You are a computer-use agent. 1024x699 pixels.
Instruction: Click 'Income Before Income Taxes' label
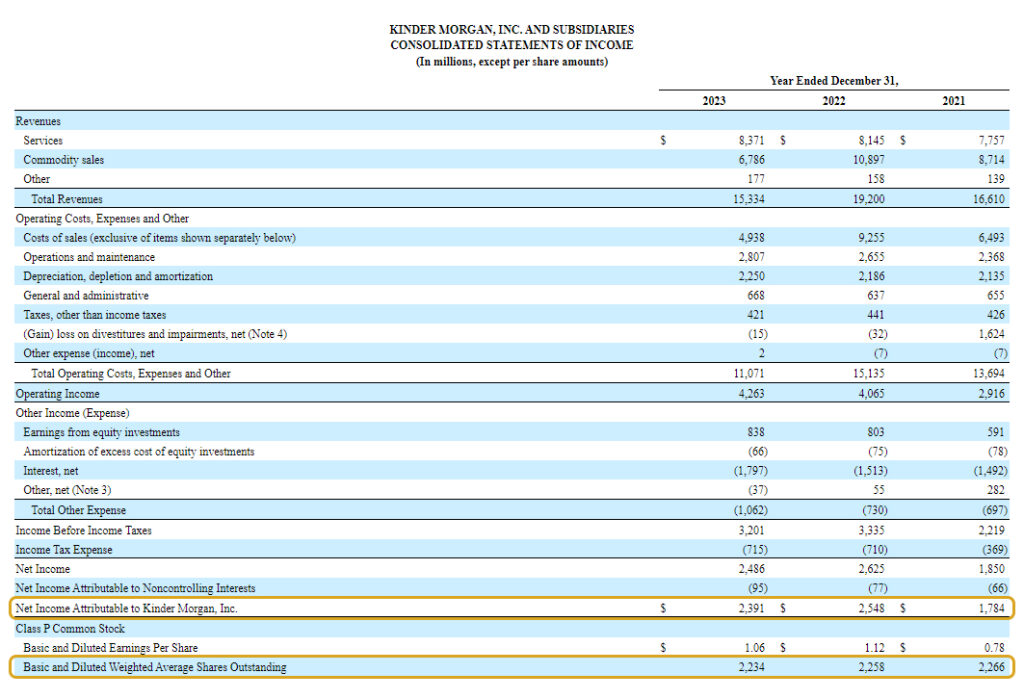[x=84, y=530]
